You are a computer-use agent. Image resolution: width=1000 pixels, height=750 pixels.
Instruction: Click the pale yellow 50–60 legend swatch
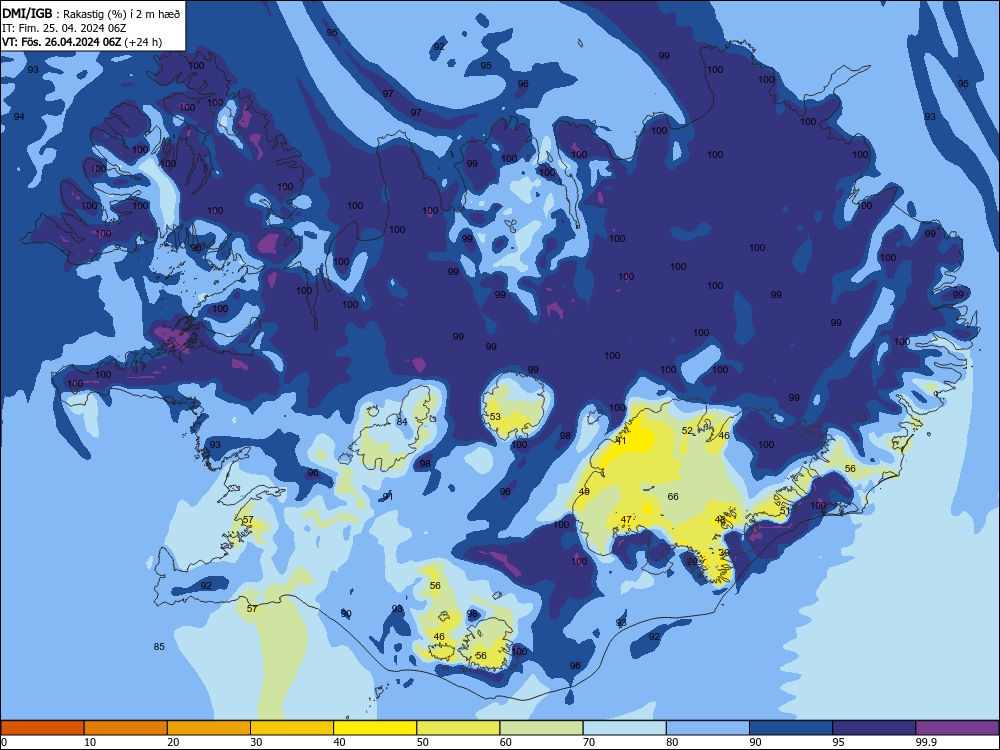pyautogui.click(x=459, y=728)
